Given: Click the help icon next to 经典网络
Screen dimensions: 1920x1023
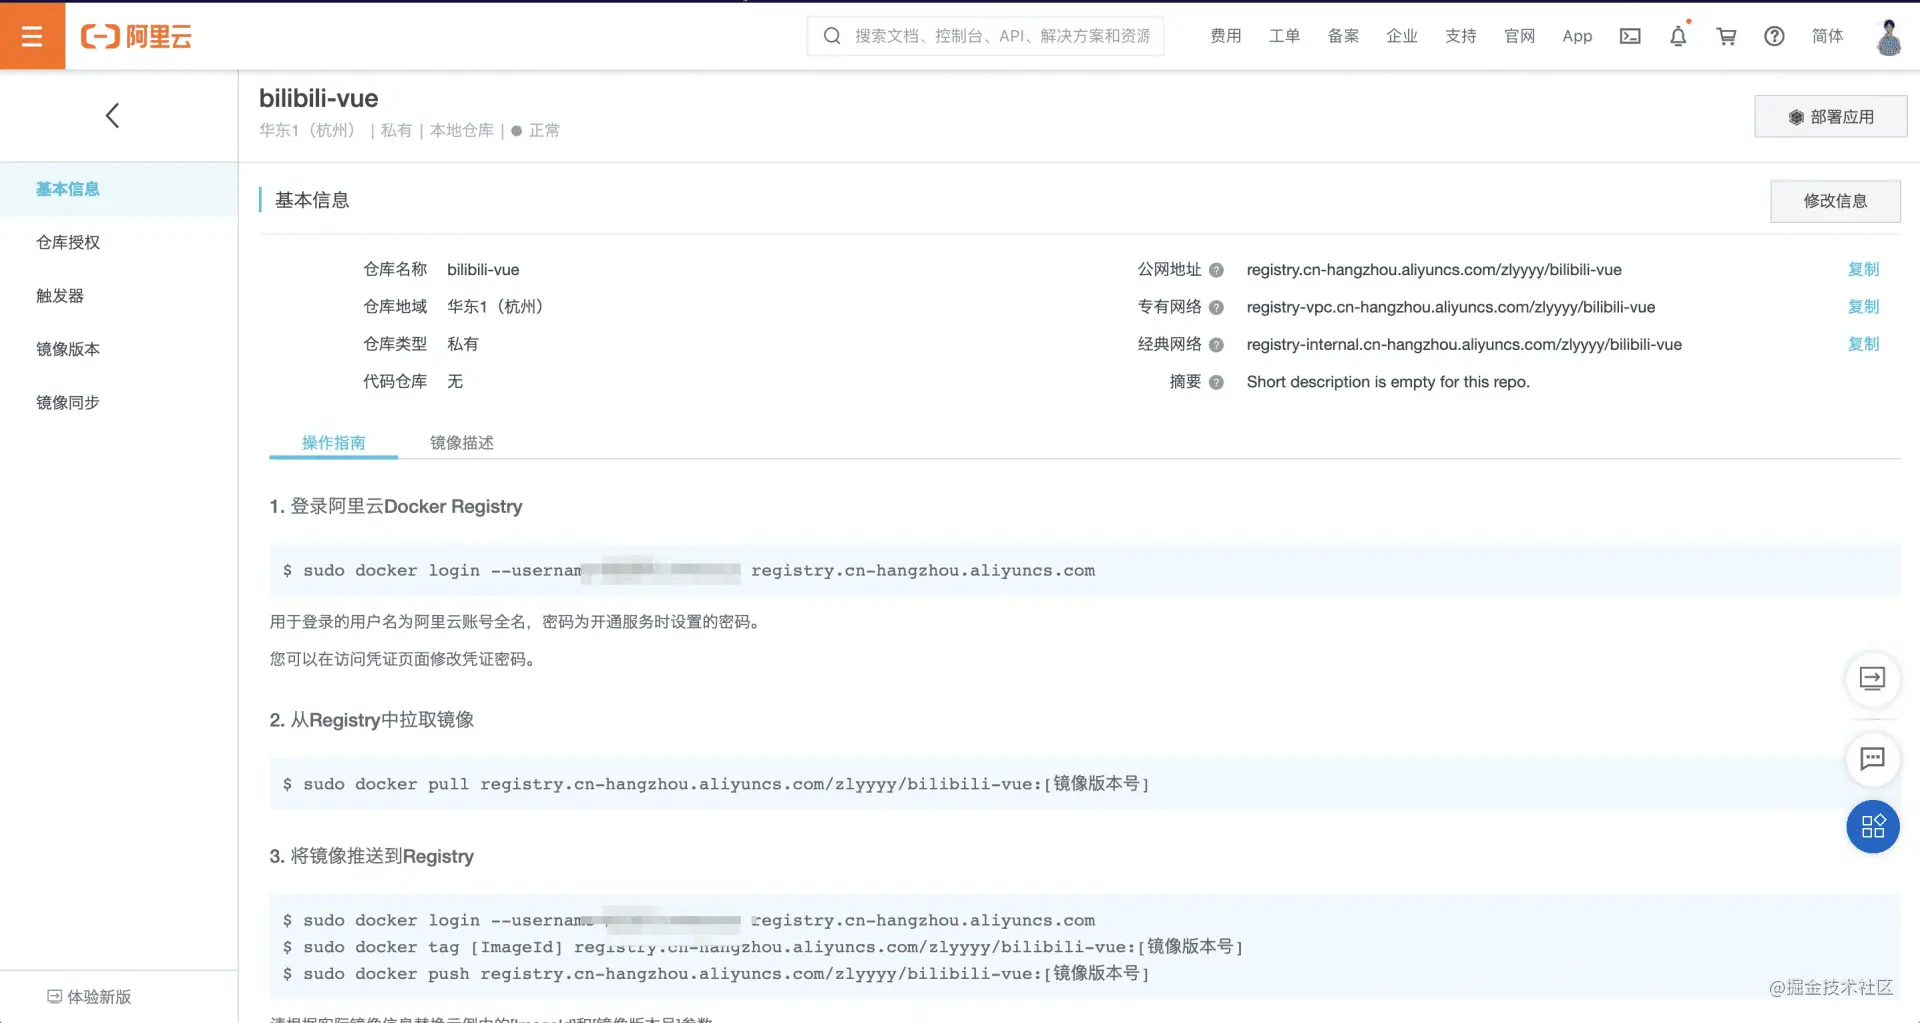Looking at the screenshot, I should pos(1216,345).
